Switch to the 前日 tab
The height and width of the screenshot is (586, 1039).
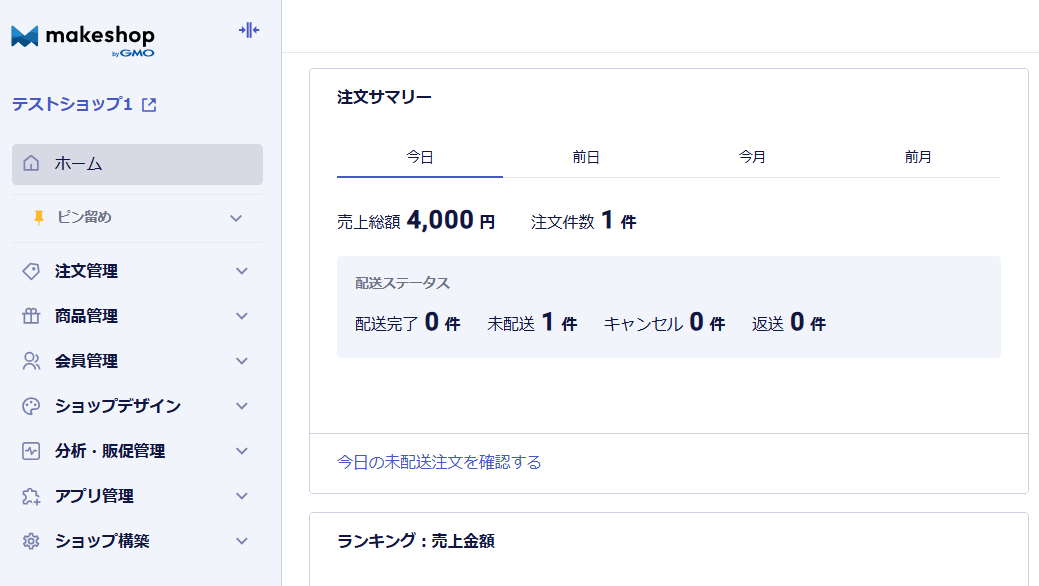click(x=586, y=158)
